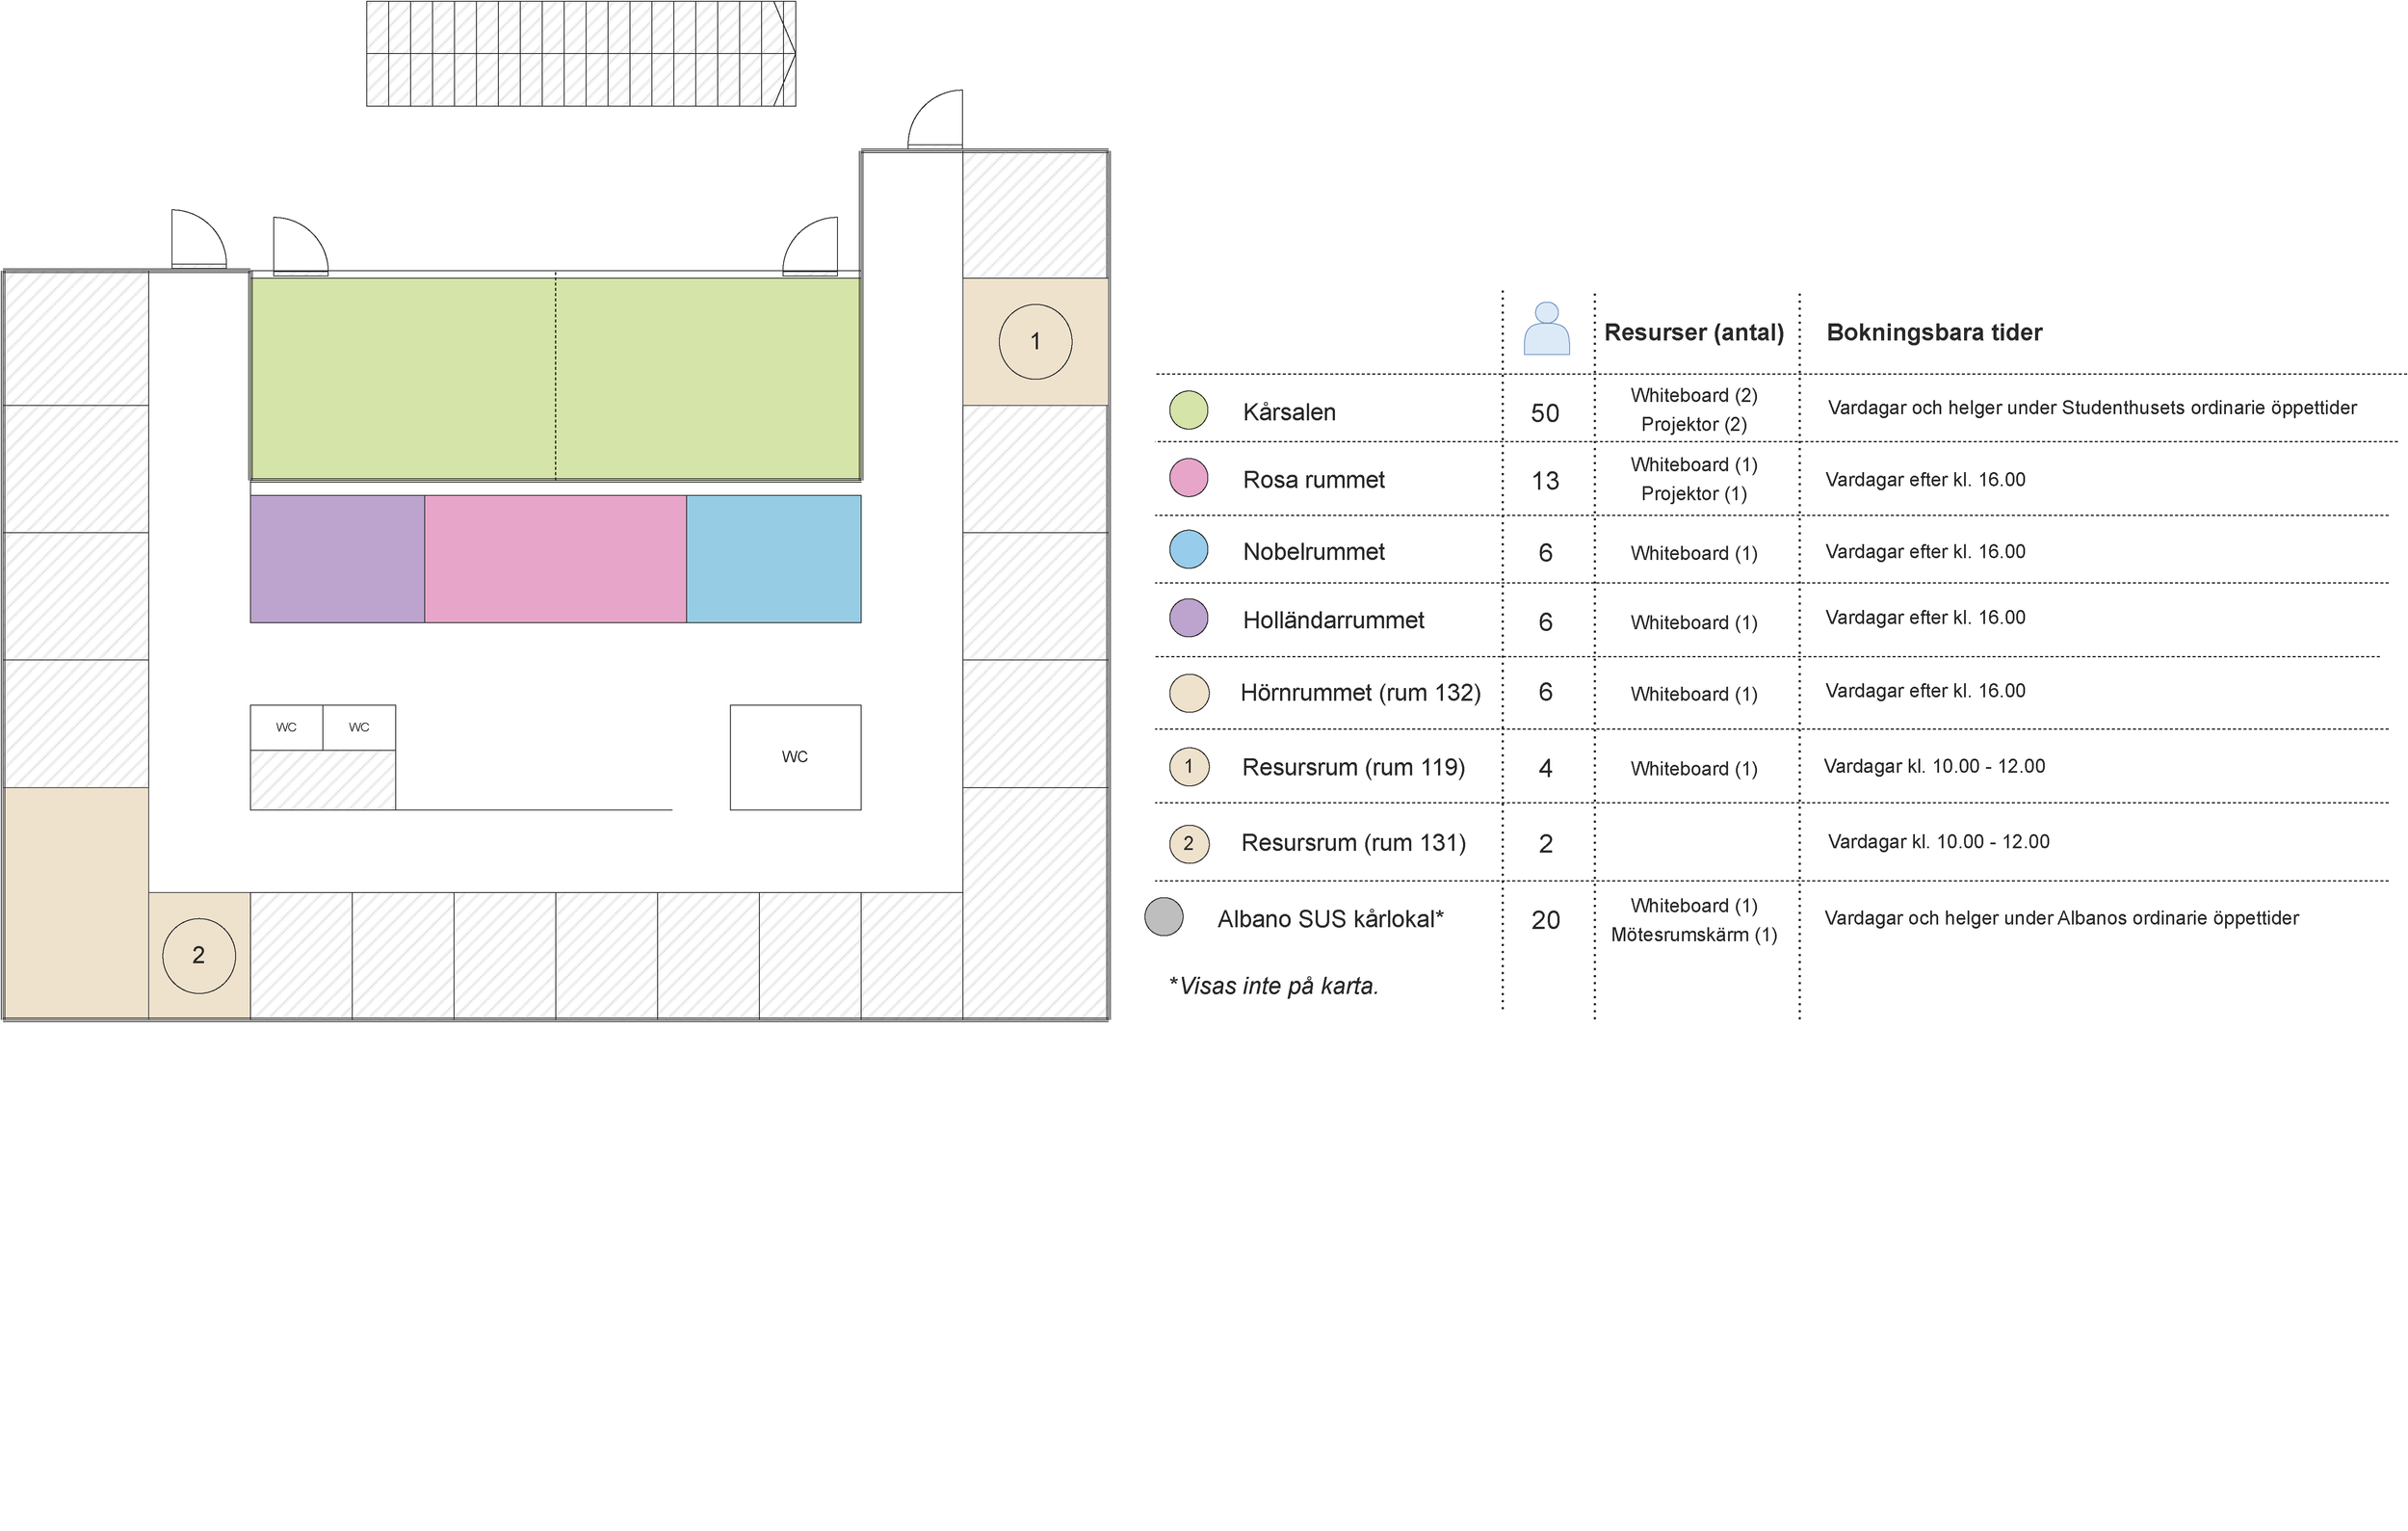Click room marker 1 on the floor plan
Viewport: 2408px width, 1531px height.
pos(1035,342)
